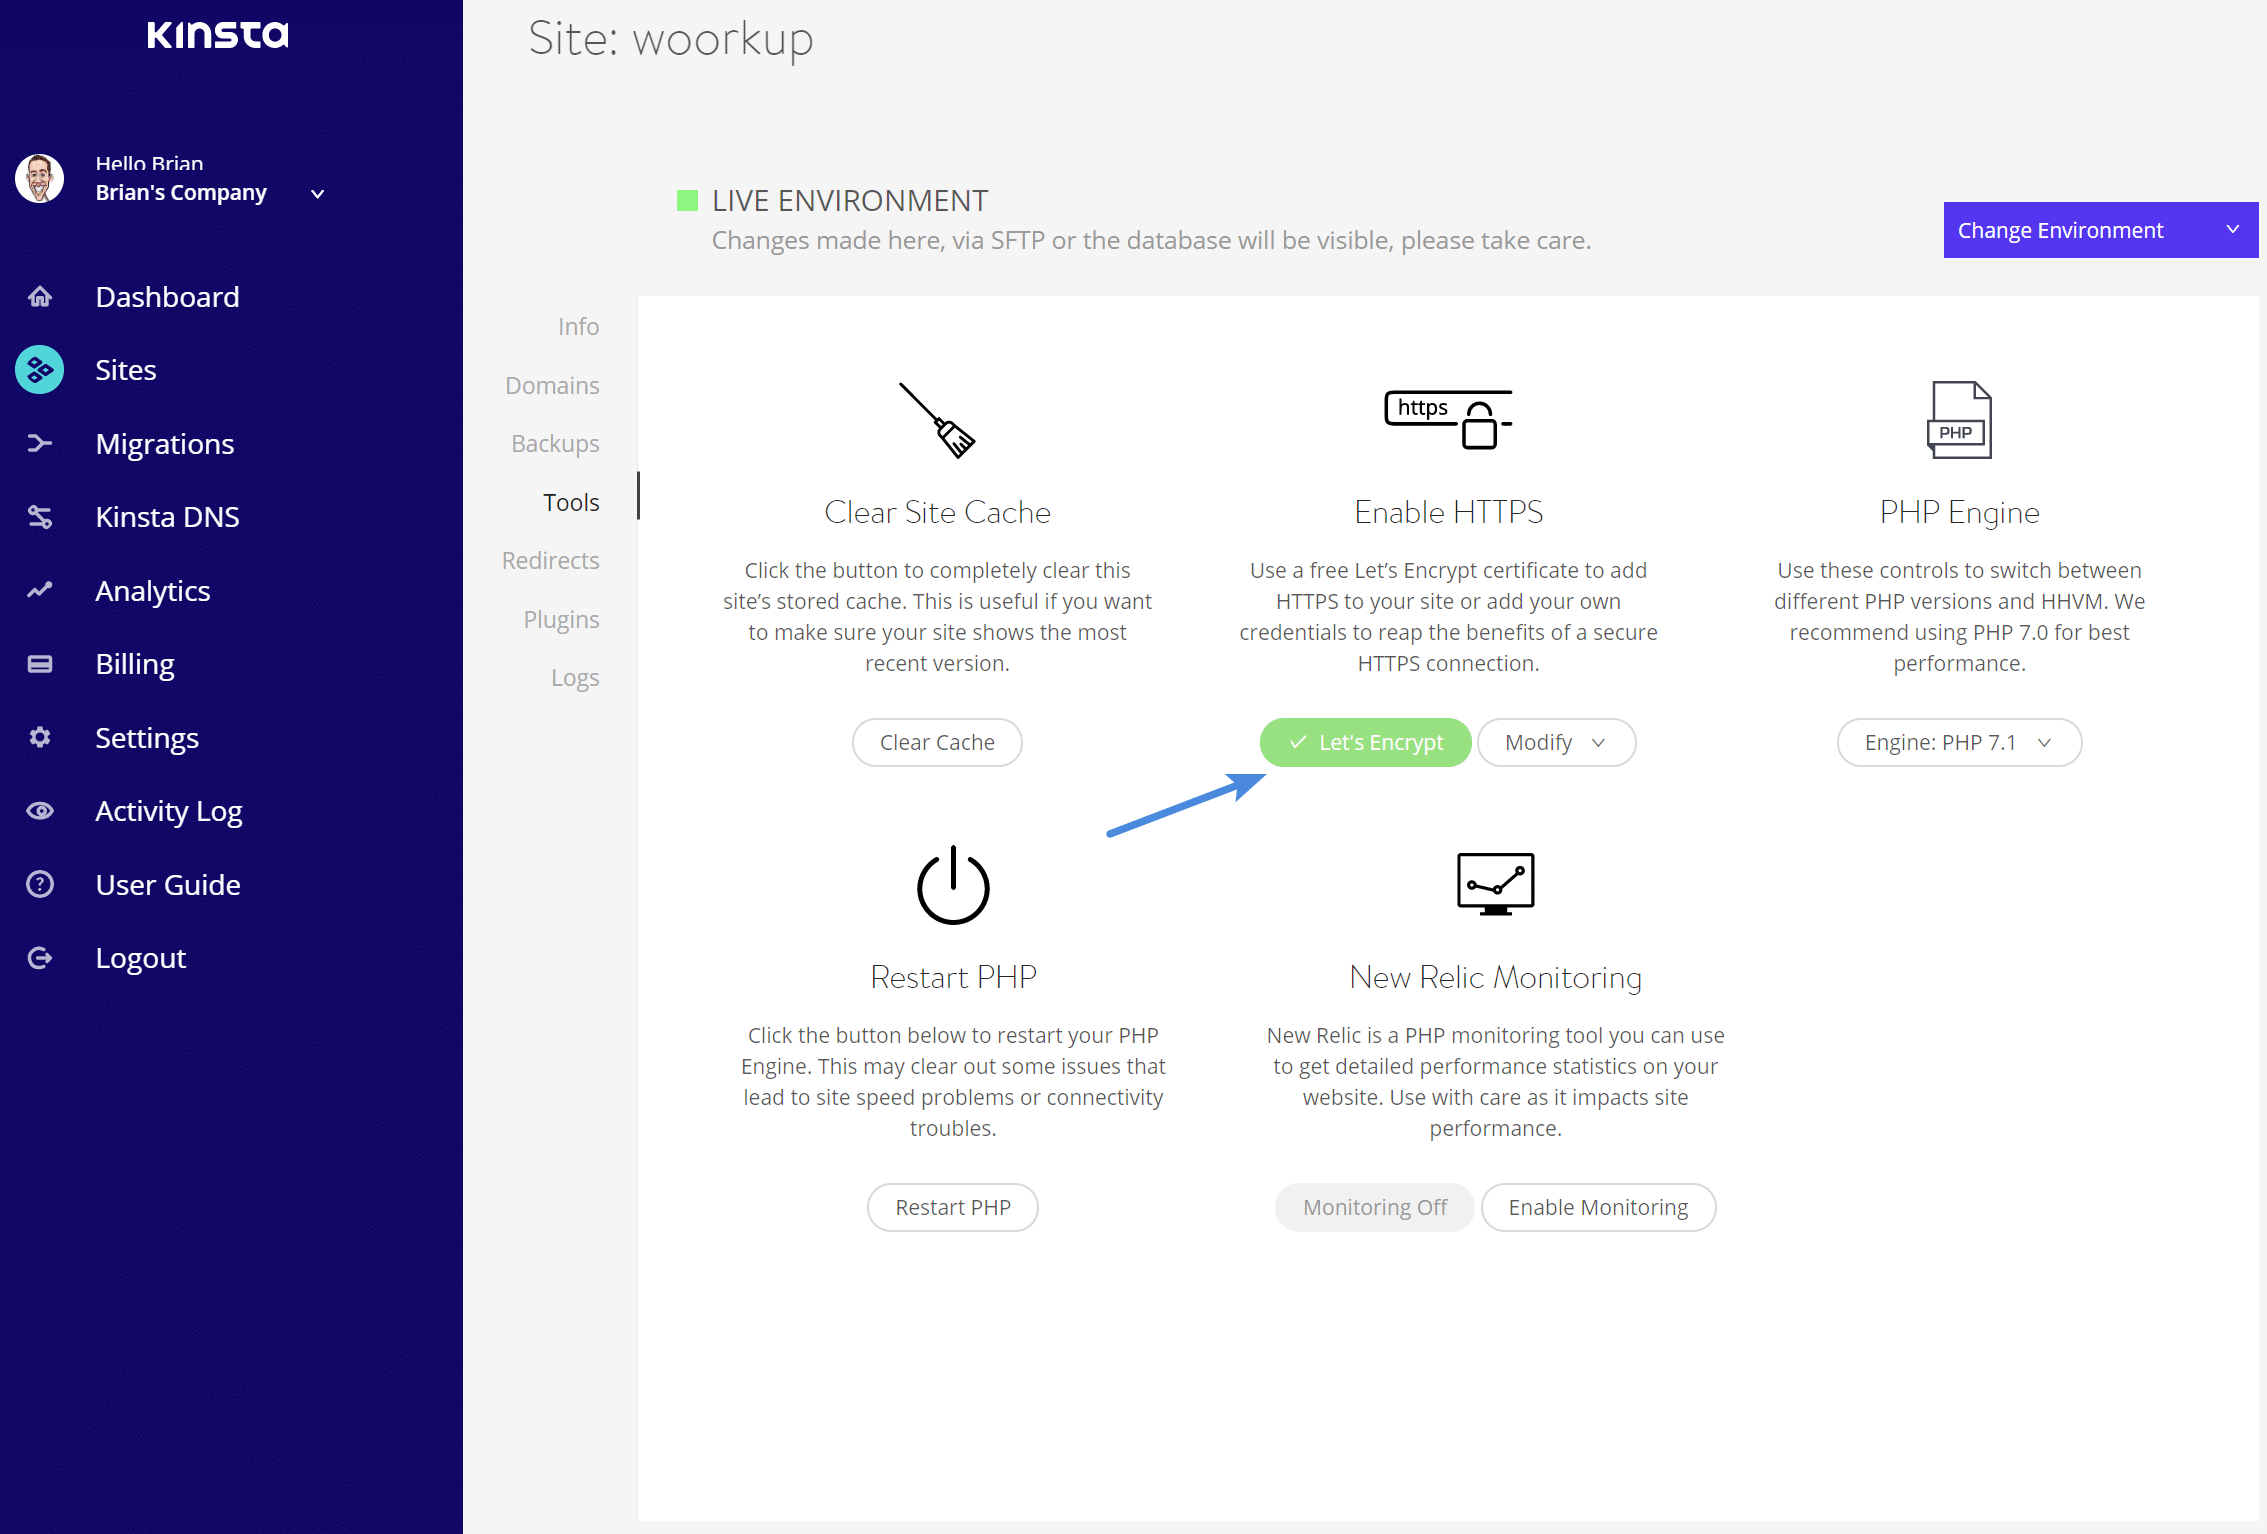Switch to the Redirects tab
This screenshot has height=1534, width=2267.
[550, 561]
